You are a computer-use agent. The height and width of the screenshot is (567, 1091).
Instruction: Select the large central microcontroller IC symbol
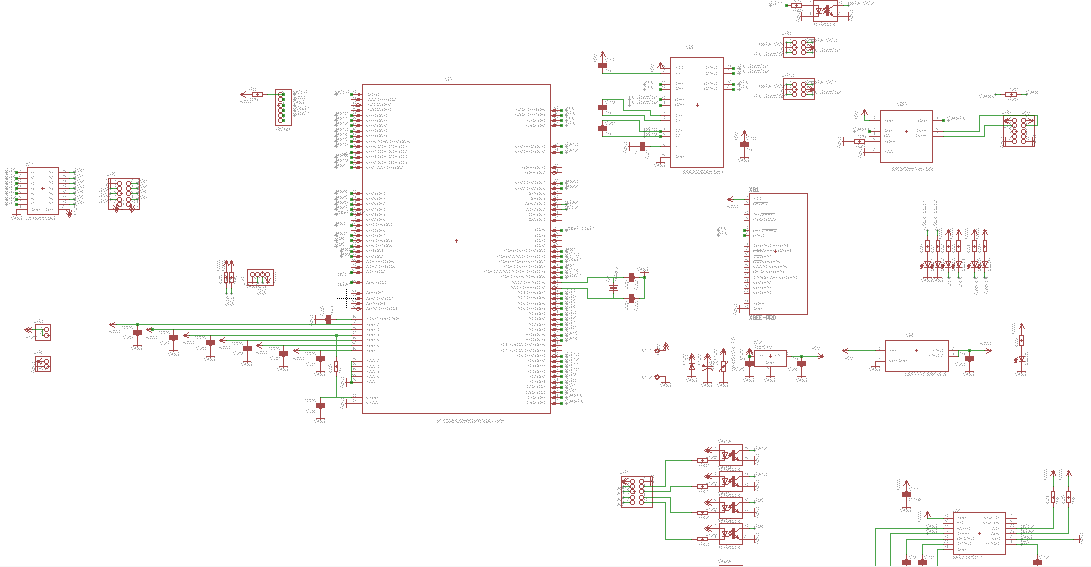456,248
